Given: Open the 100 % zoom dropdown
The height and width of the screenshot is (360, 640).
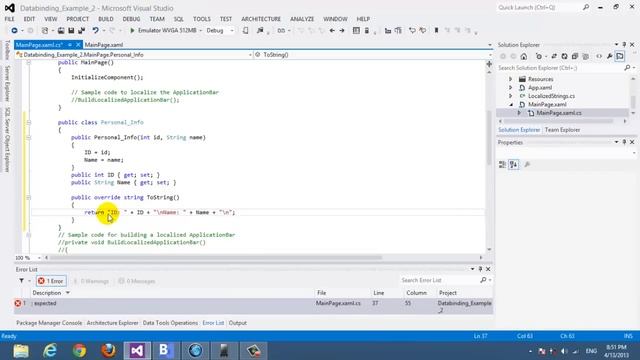Looking at the screenshot, I should (x=39, y=258).
